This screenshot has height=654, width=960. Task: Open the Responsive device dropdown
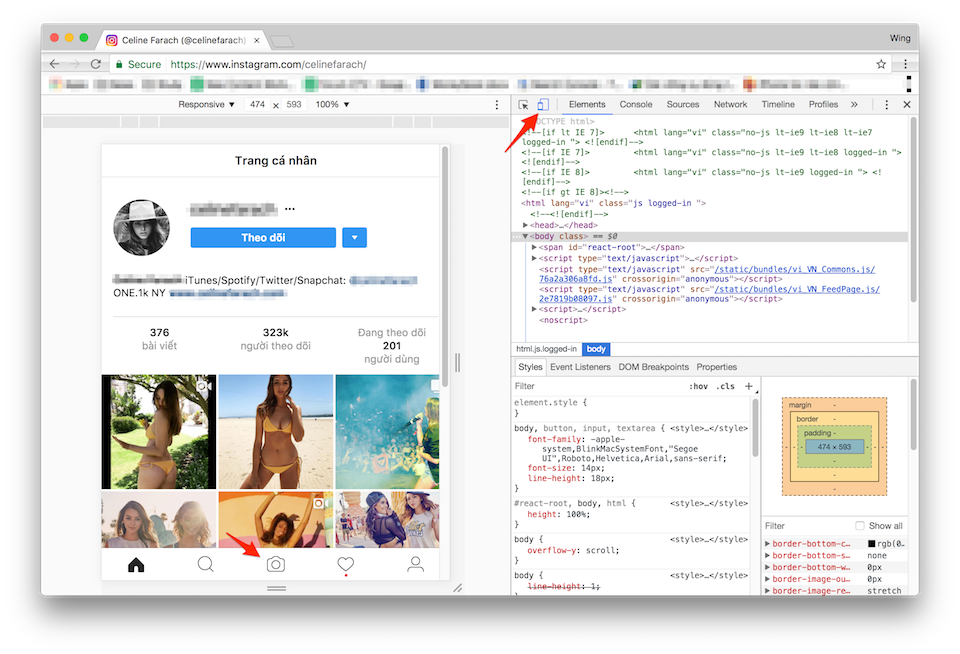coord(206,105)
